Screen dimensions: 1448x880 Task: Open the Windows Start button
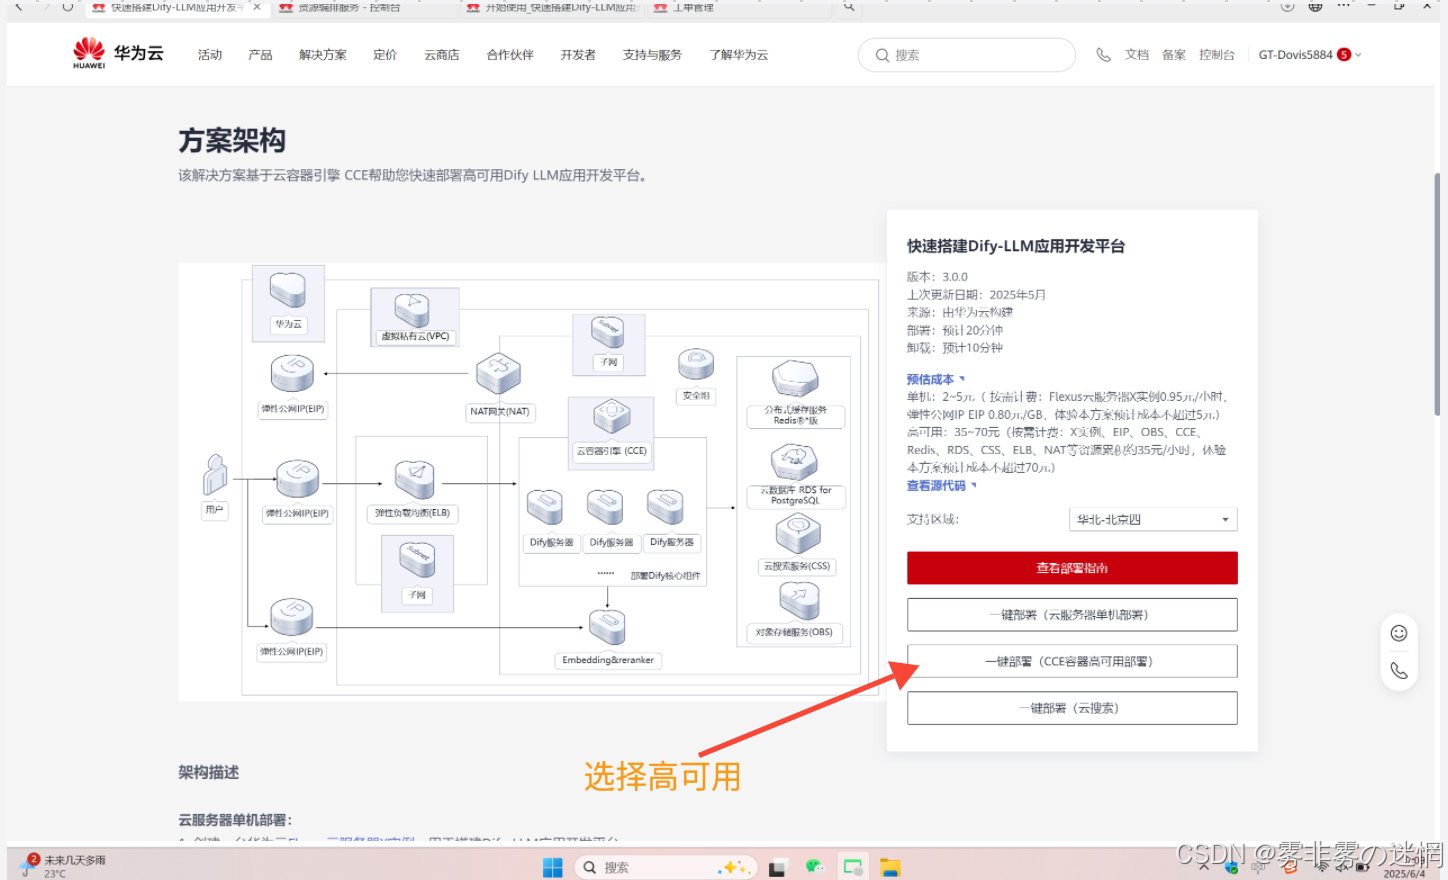pyautogui.click(x=552, y=867)
